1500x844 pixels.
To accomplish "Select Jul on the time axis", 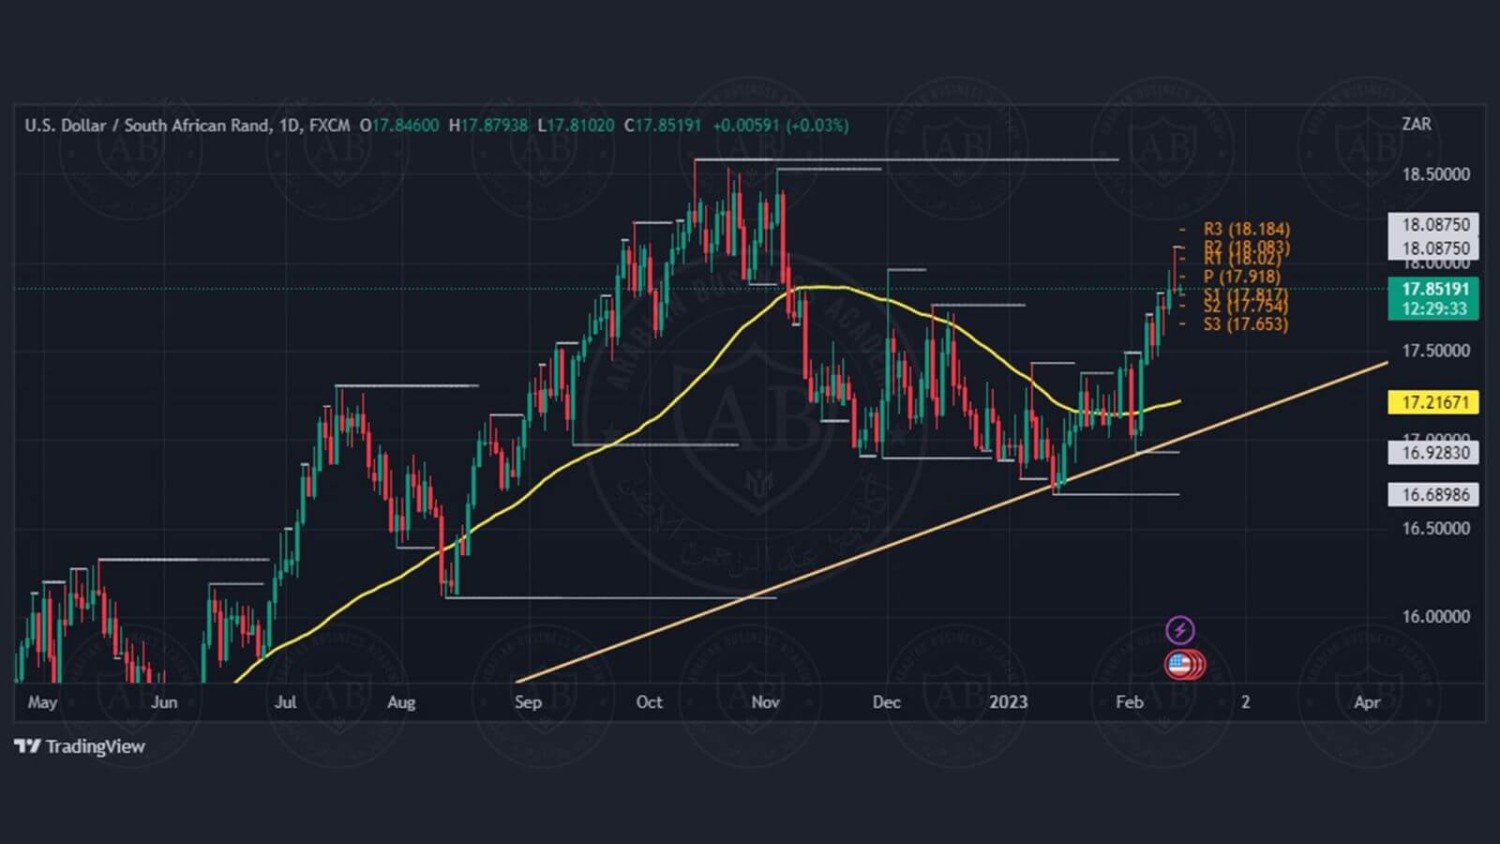I will [x=285, y=702].
